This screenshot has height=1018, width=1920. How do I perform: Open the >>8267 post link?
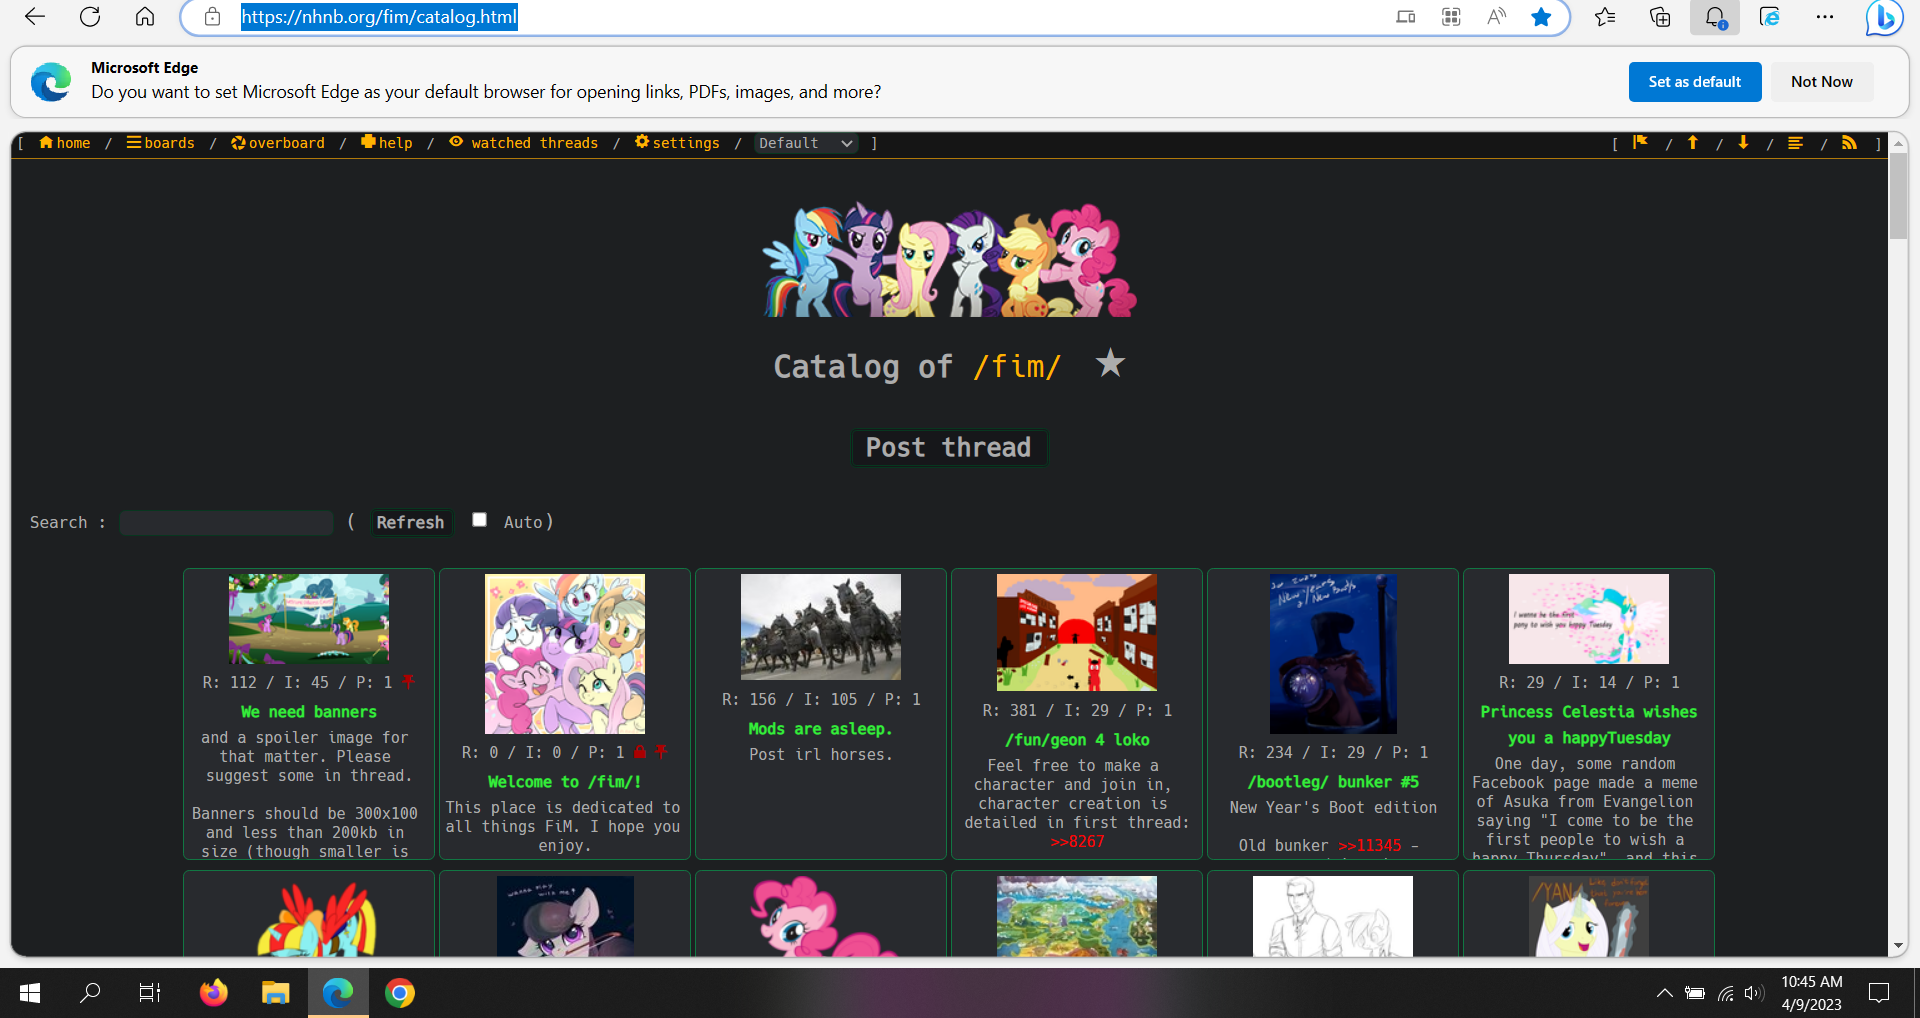click(x=1077, y=842)
